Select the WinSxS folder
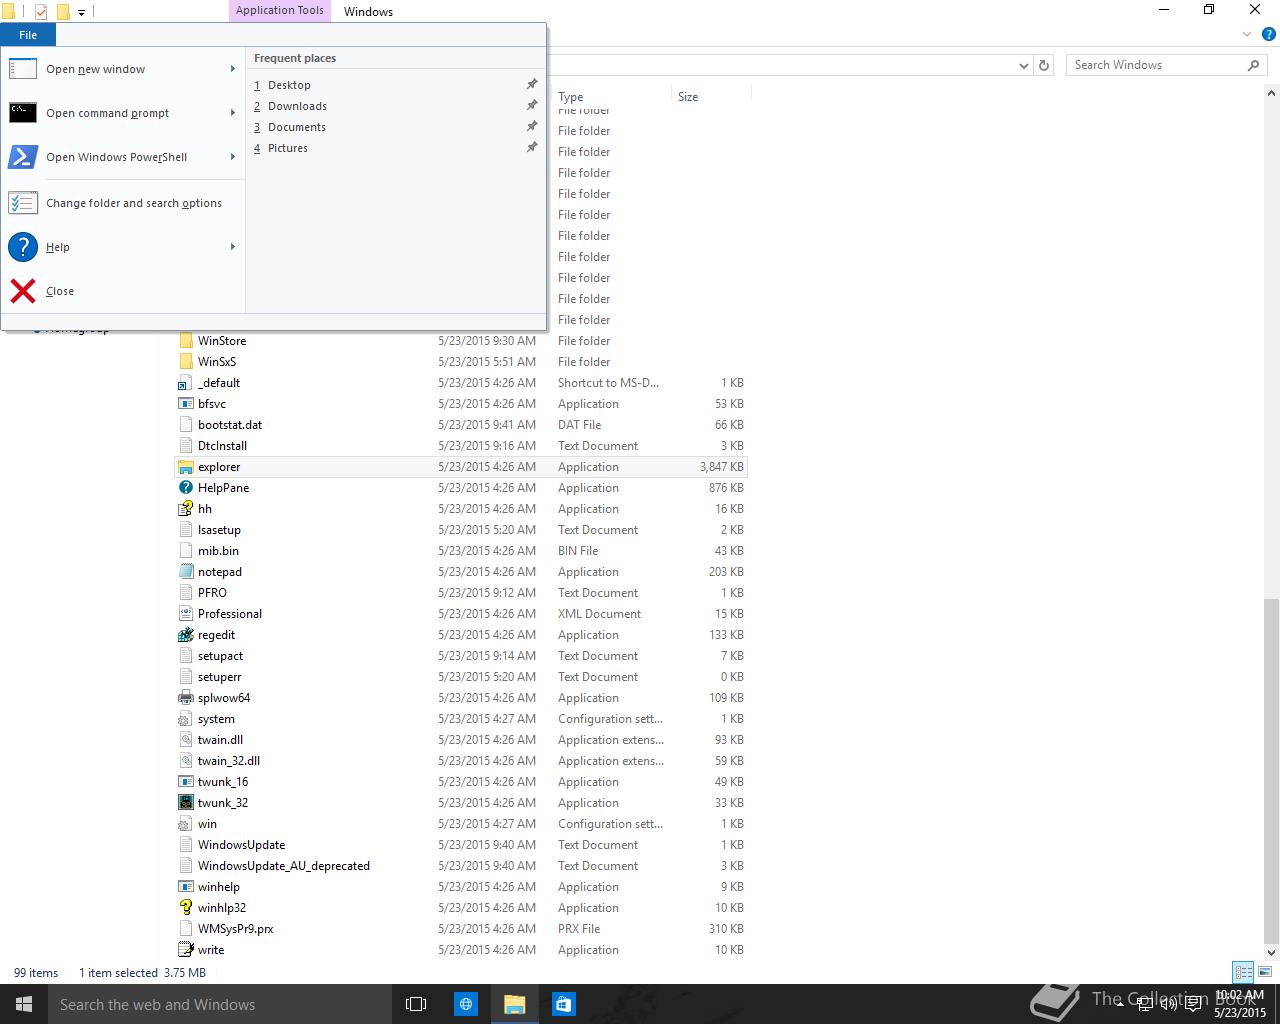Image resolution: width=1280 pixels, height=1024 pixels. (x=217, y=362)
